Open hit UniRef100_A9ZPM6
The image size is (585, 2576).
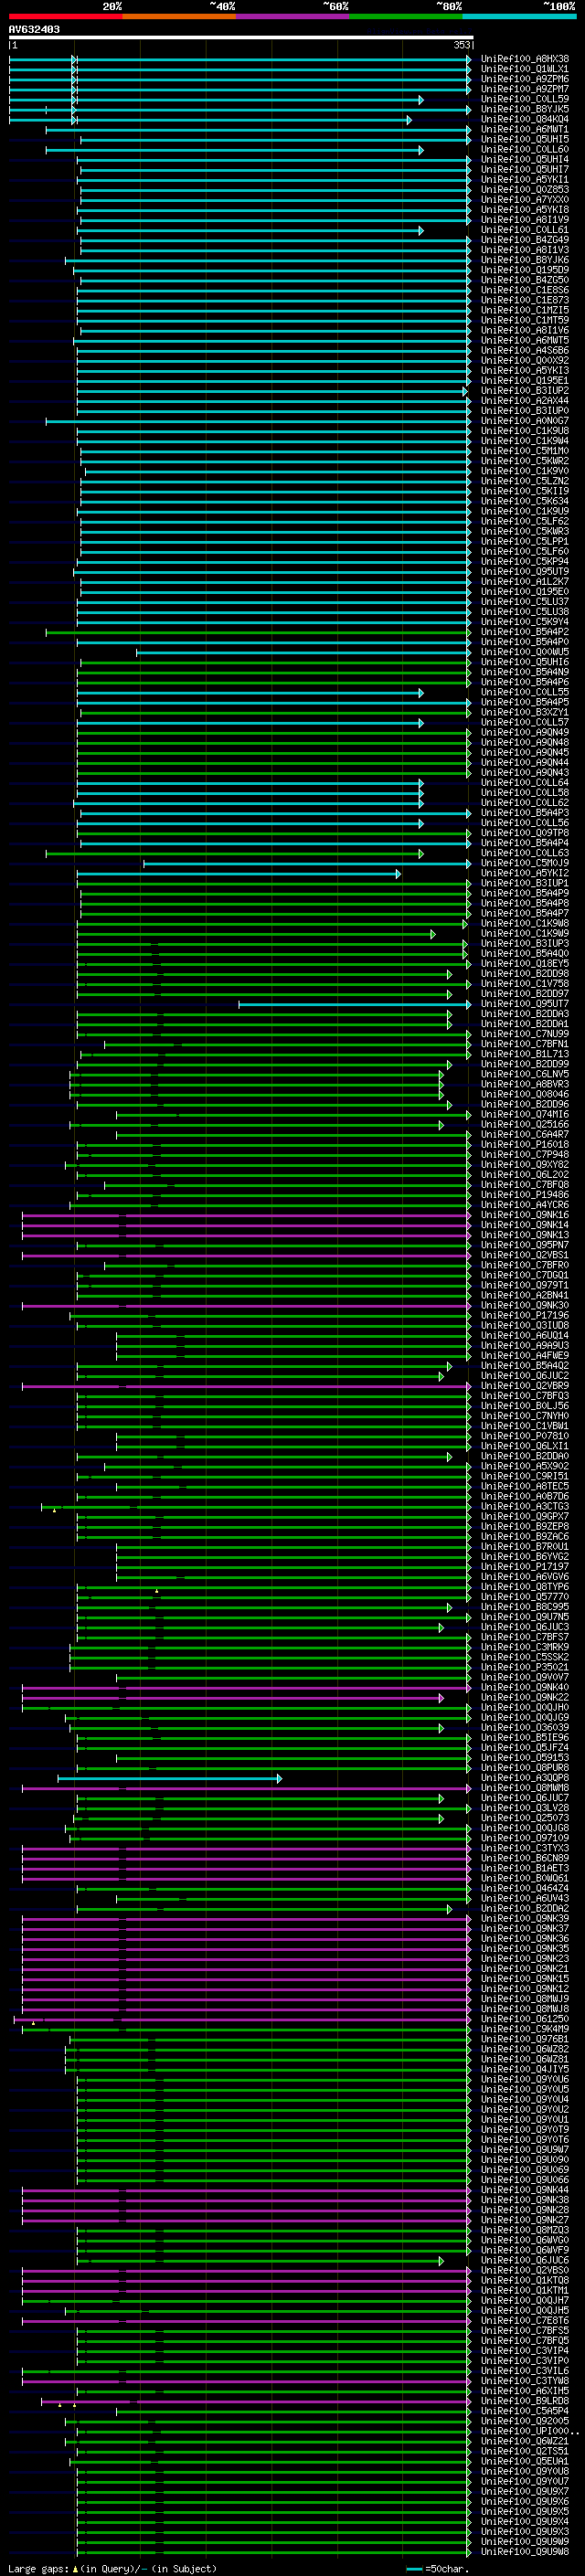(x=524, y=79)
